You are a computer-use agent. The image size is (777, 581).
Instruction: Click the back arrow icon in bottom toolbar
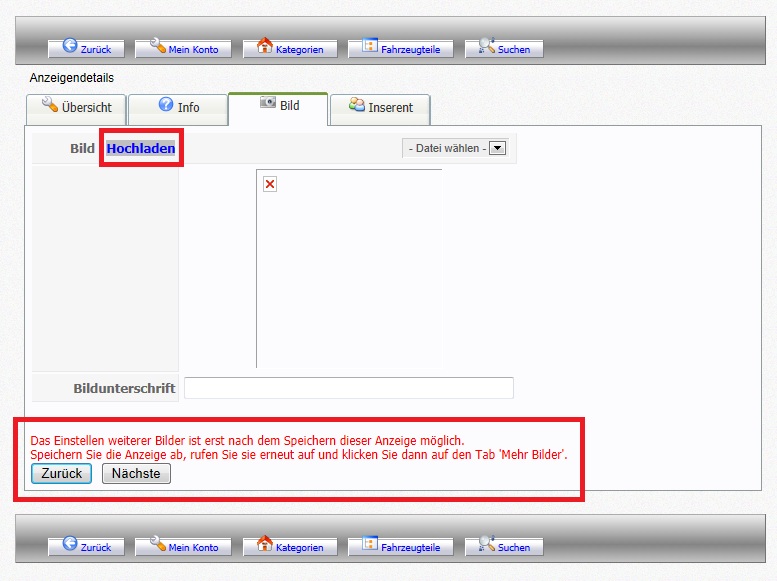pos(70,543)
